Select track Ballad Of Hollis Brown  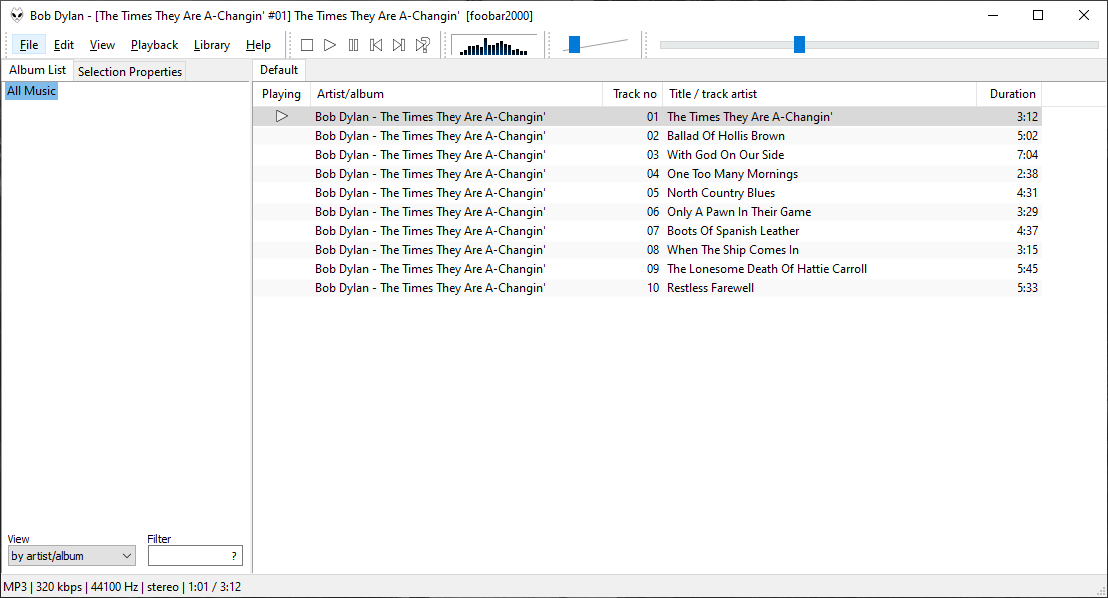point(647,136)
